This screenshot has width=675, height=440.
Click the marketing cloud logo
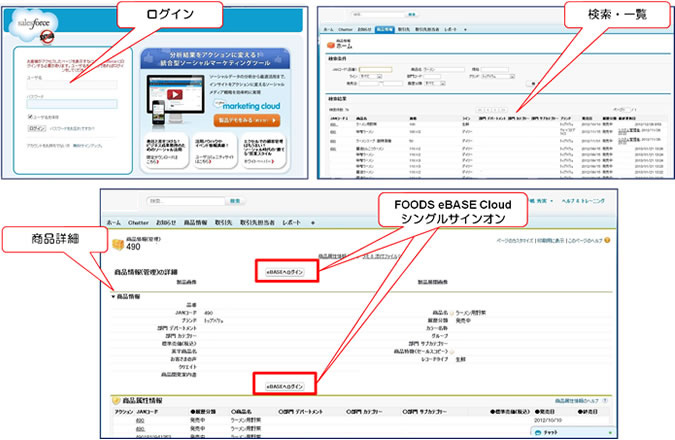(247, 105)
